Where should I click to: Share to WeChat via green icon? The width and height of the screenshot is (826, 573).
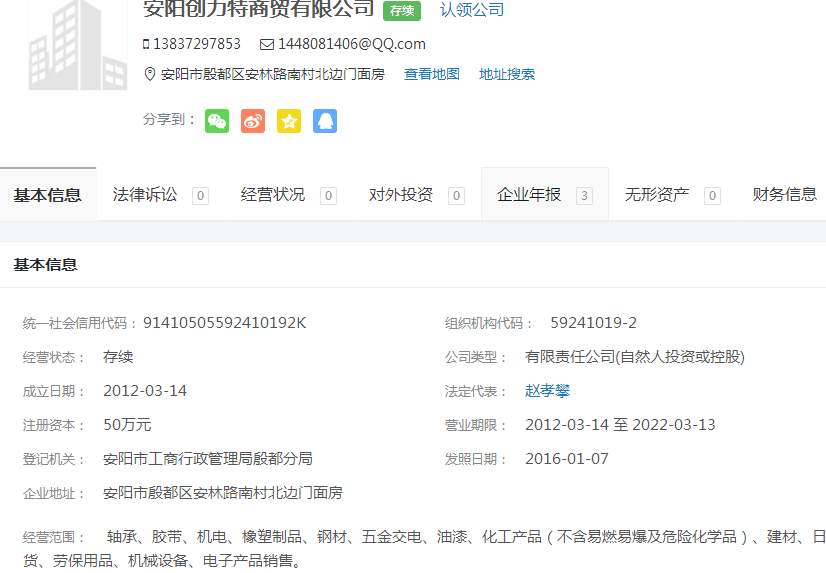click(x=217, y=121)
